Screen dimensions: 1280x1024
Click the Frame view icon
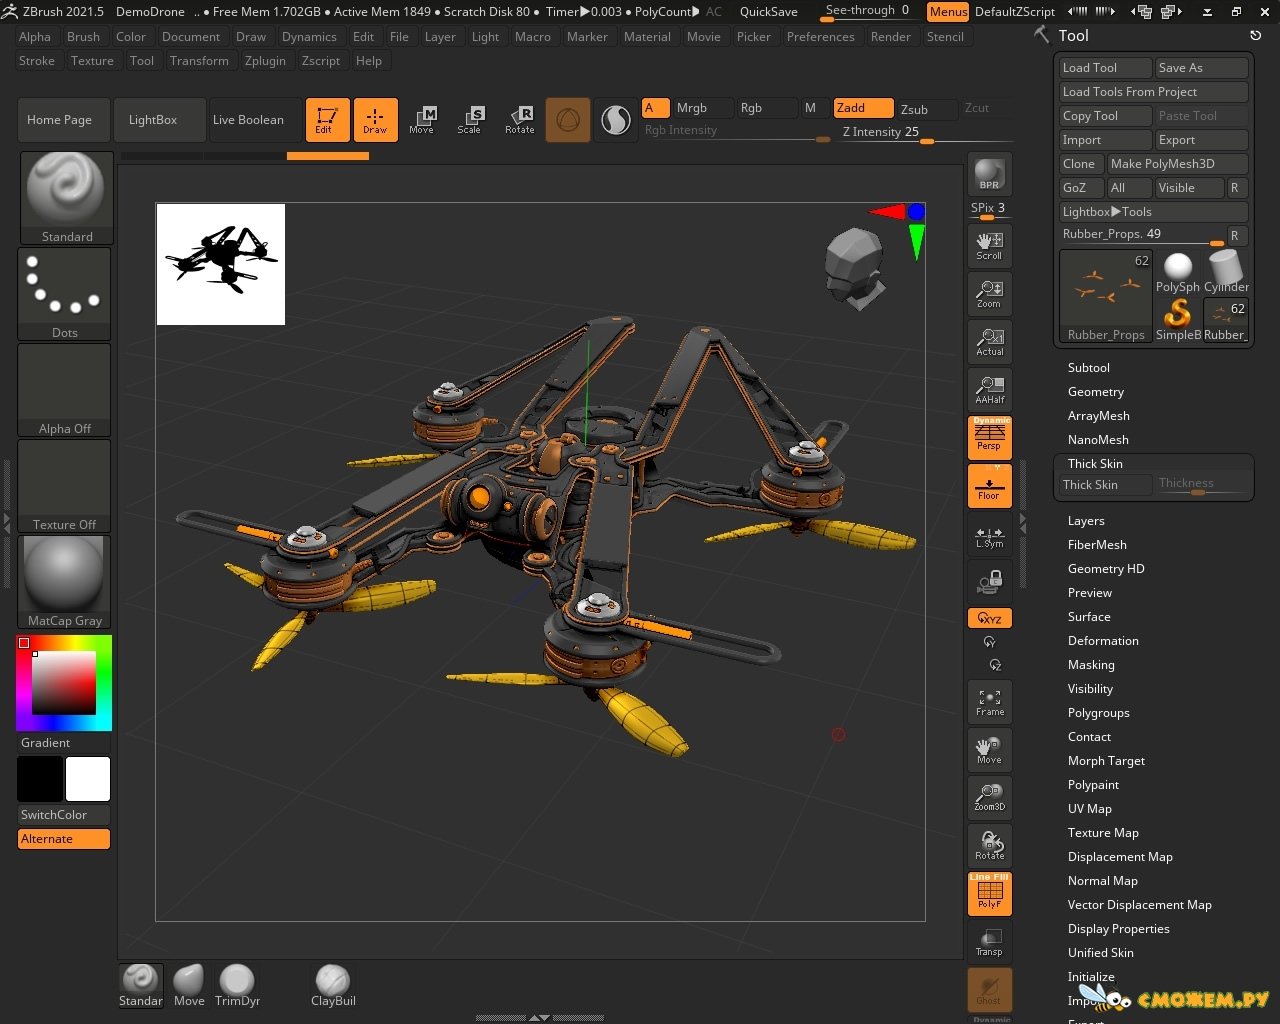[x=989, y=702]
